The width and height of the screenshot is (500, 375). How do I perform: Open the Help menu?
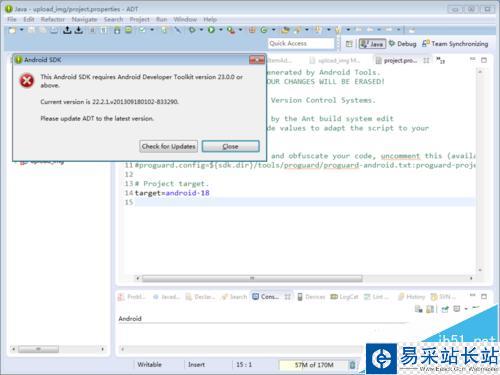coord(210,19)
